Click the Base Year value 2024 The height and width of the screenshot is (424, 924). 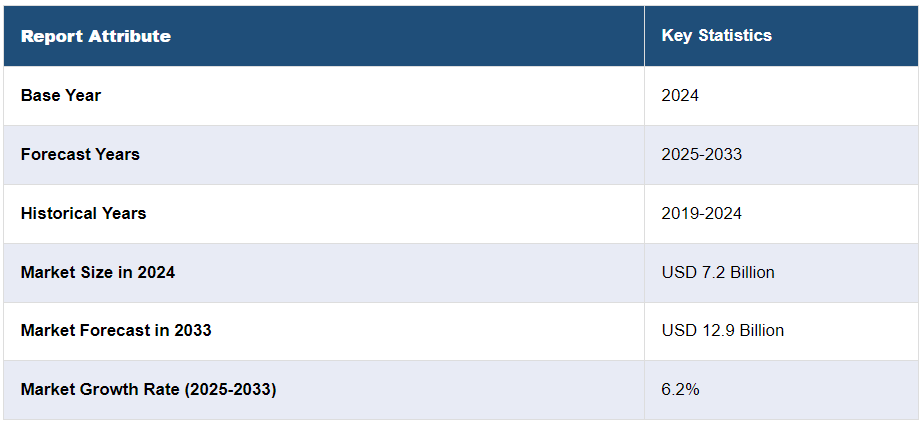[680, 95]
